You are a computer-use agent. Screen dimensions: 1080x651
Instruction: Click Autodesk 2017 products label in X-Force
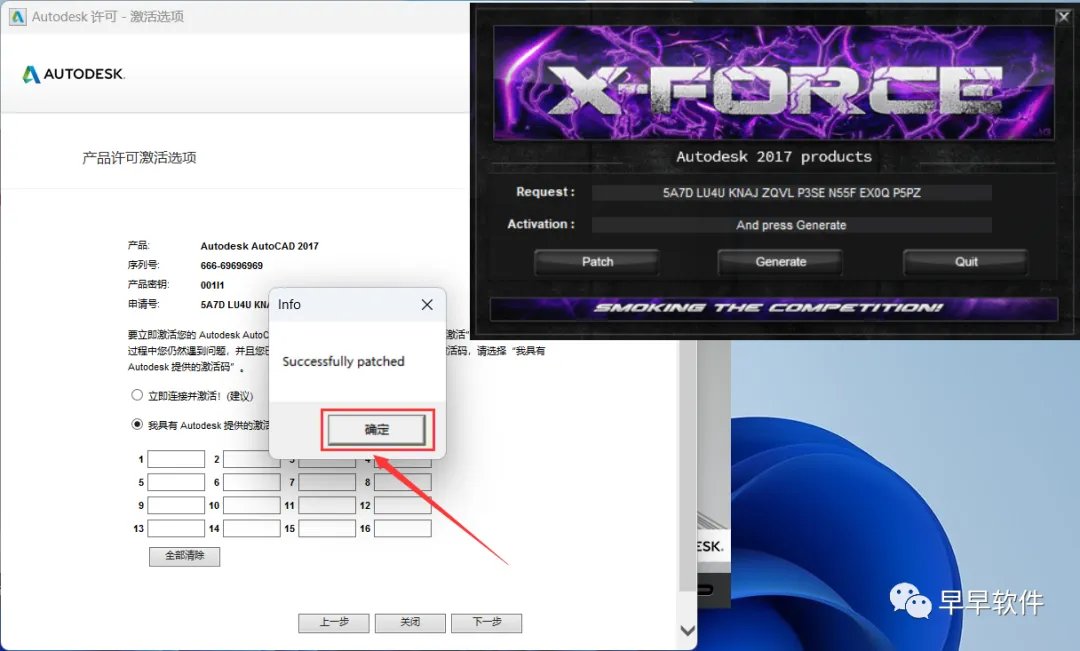pyautogui.click(x=773, y=156)
